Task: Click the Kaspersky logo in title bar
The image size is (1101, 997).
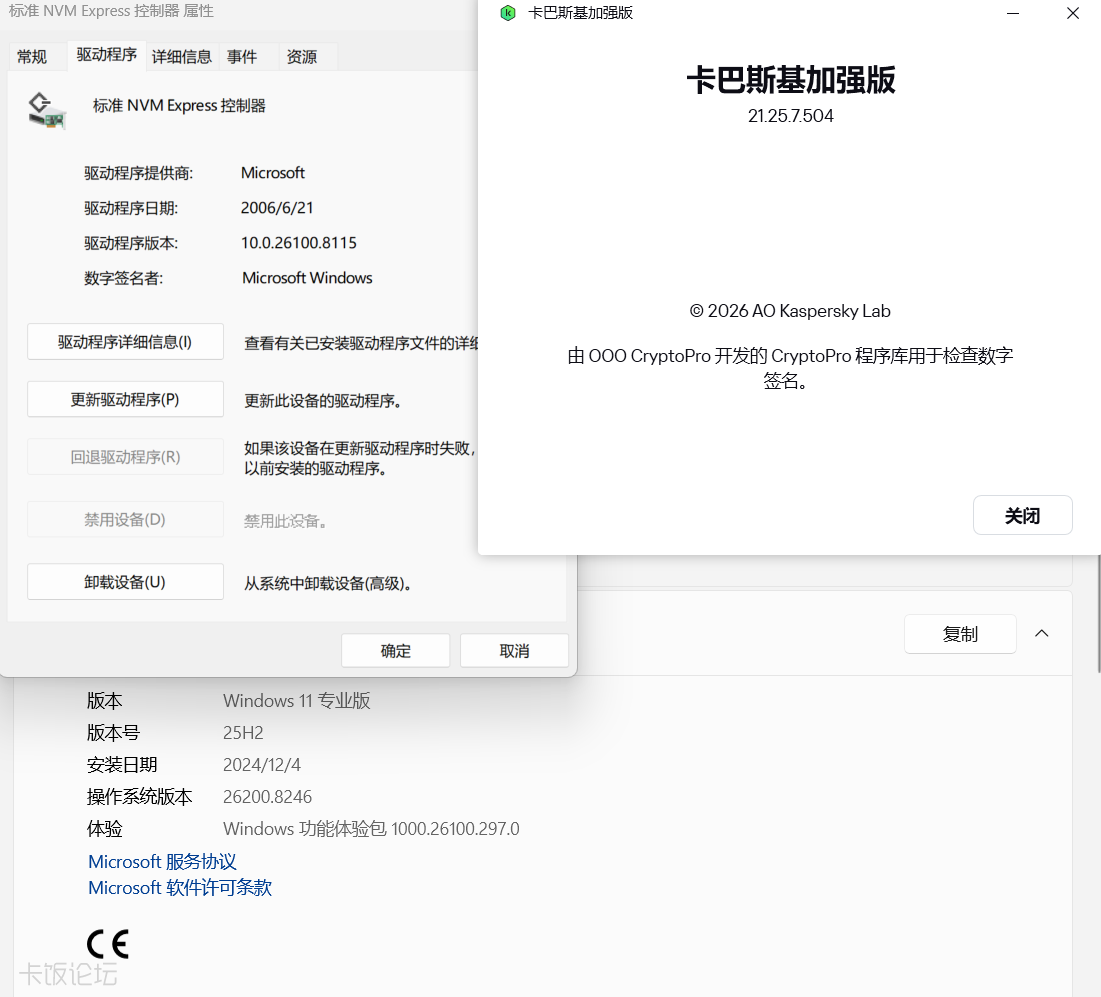Action: [x=508, y=13]
